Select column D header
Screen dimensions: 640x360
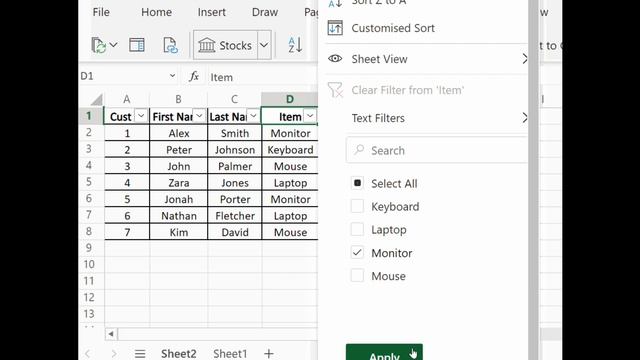coord(289,99)
